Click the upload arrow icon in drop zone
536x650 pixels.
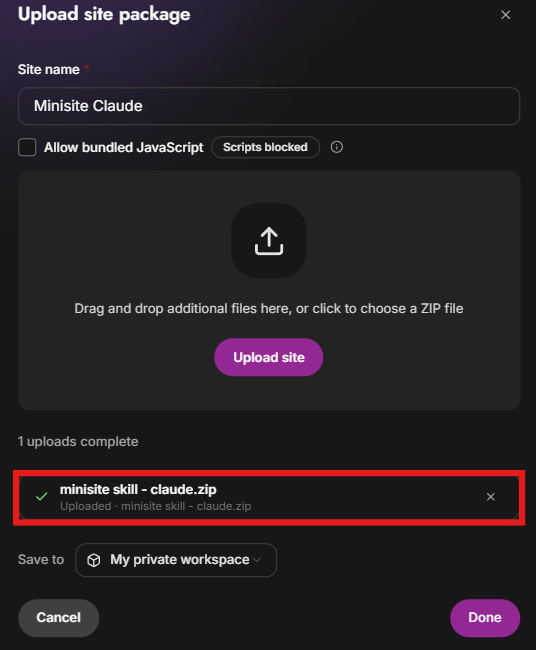[x=269, y=240]
